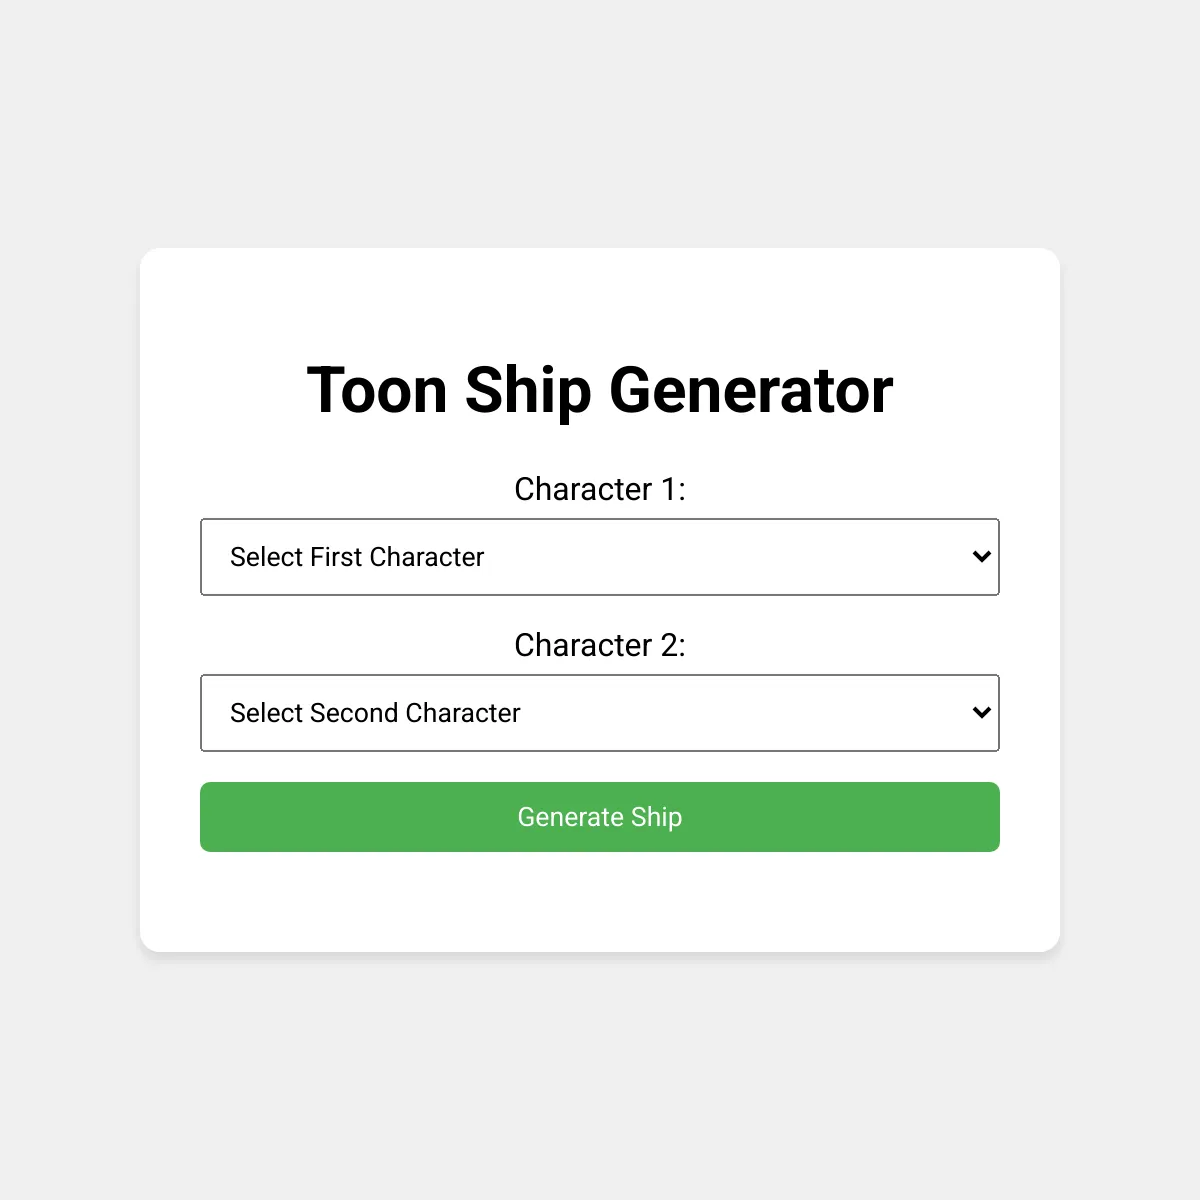Click the word "Toon" in the title
Screen dimensions: 1200x1200
377,390
